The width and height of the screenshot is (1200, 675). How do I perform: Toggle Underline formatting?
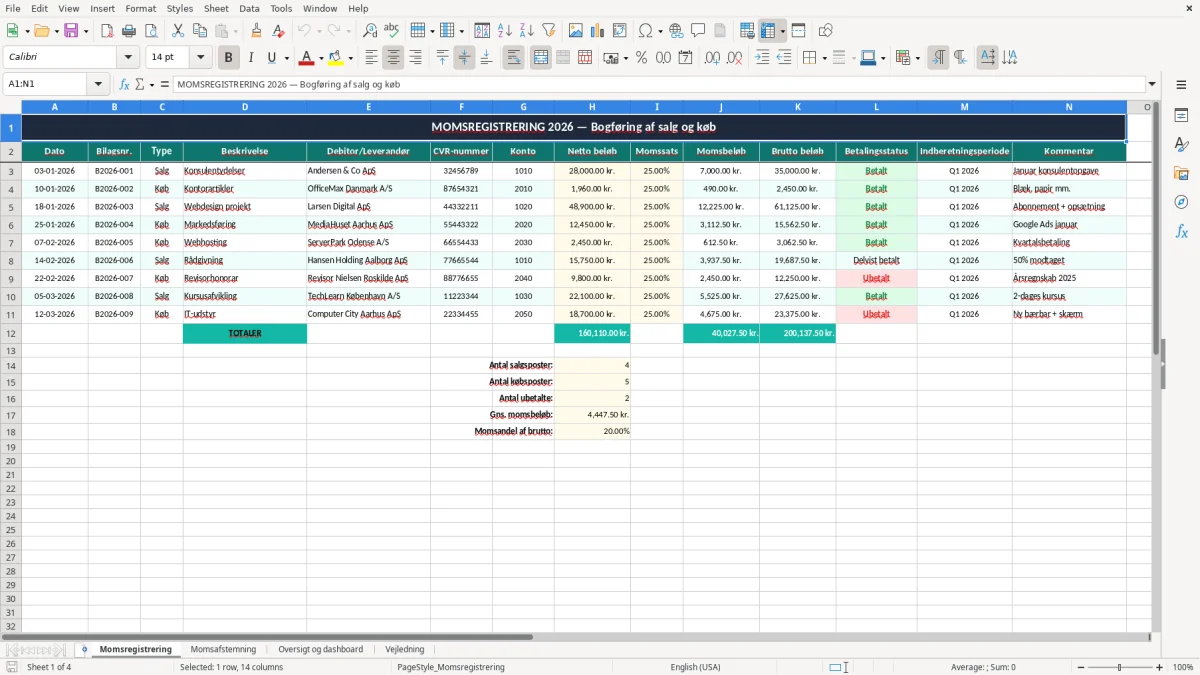271,58
